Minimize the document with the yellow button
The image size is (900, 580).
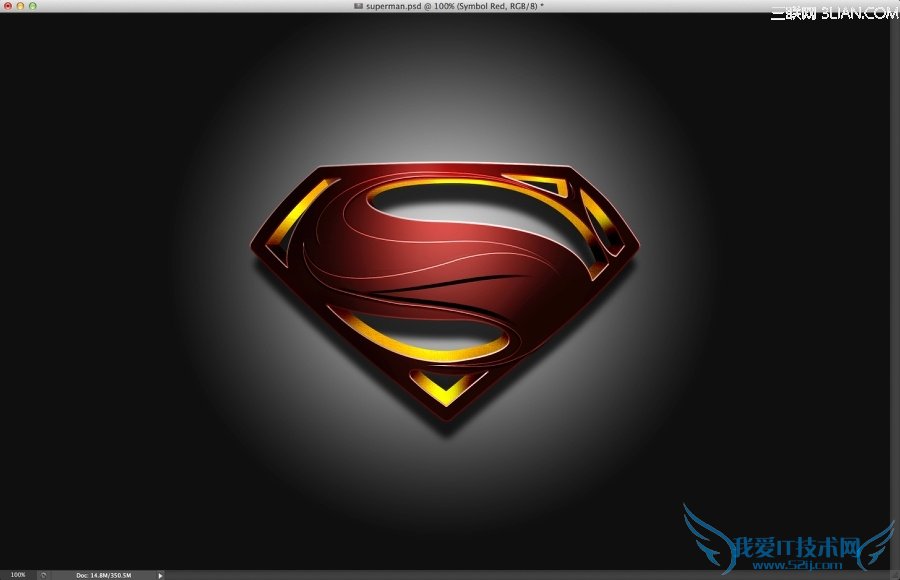(x=20, y=6)
